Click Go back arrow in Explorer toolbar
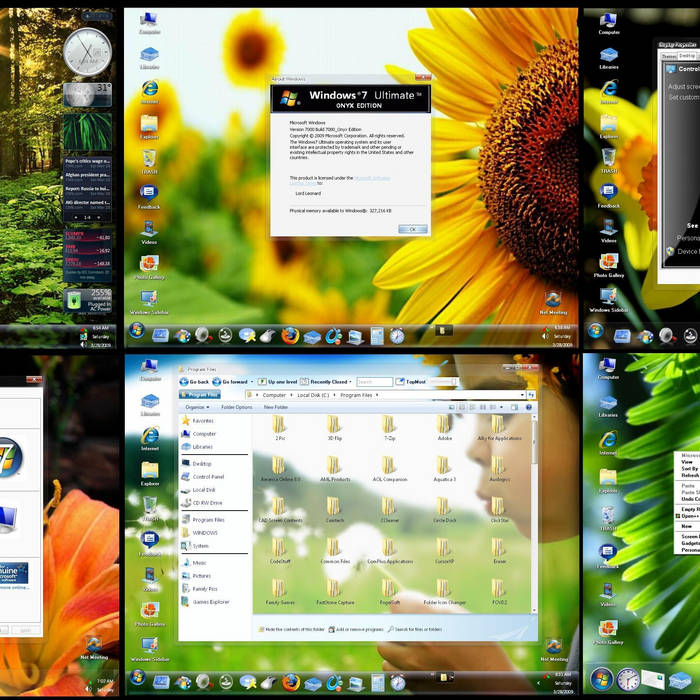Image resolution: width=700 pixels, height=700 pixels. 194,381
